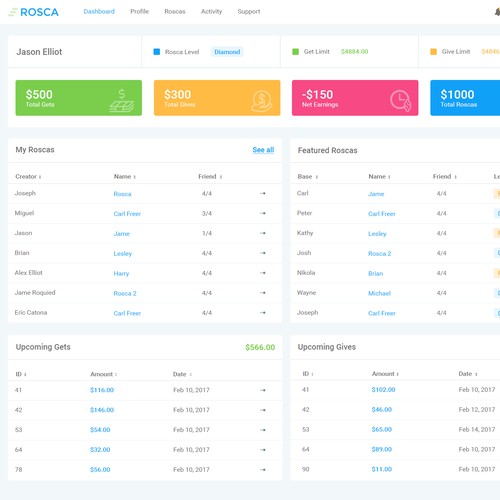Sort Featured Roscas by Name
Screen dimensions: 500x500
[379, 177]
